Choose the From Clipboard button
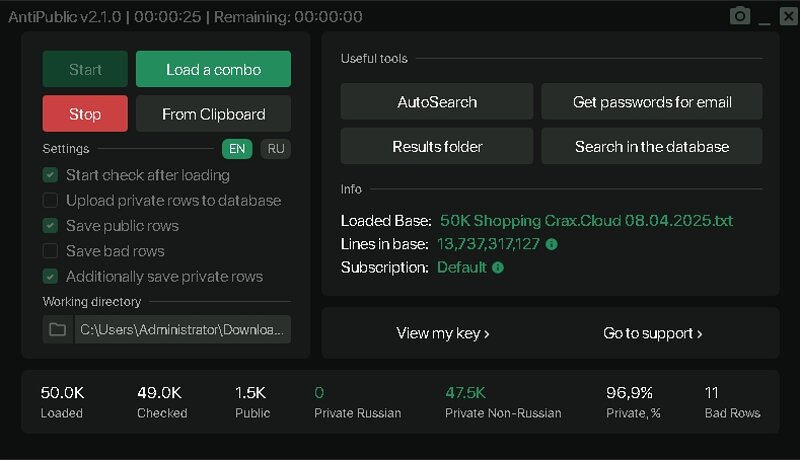The height and width of the screenshot is (460, 800). coord(213,114)
